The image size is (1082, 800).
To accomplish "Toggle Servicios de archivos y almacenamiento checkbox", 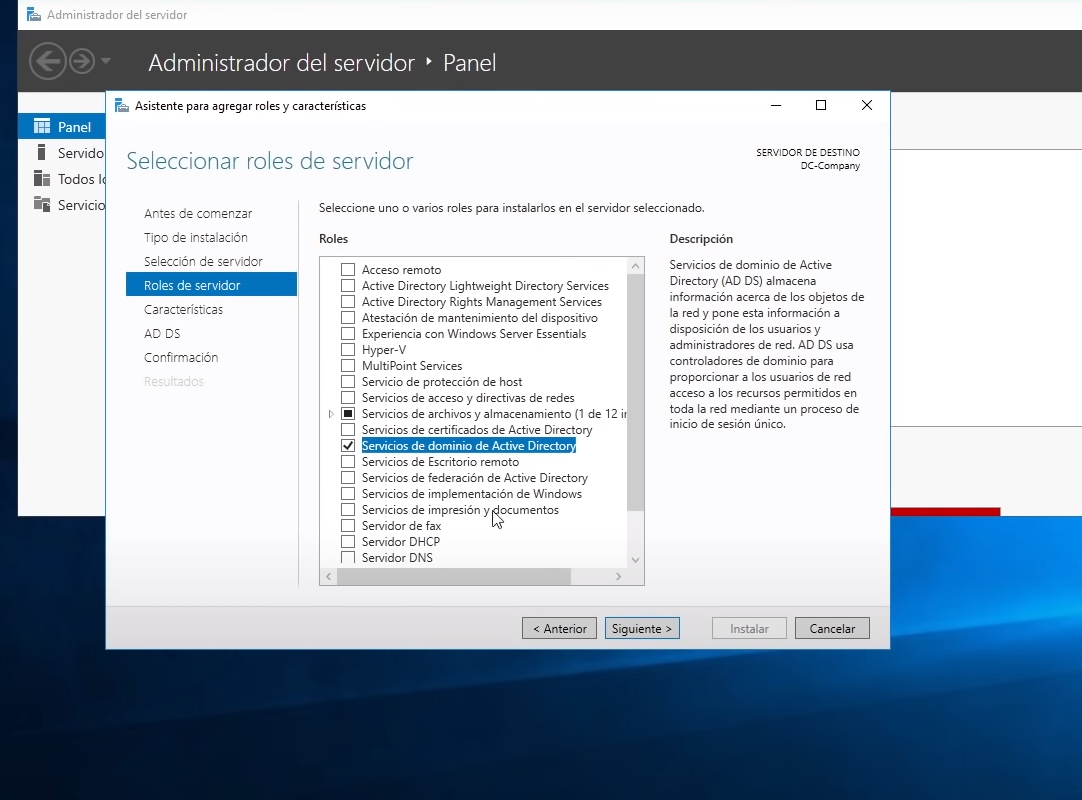I will point(348,413).
